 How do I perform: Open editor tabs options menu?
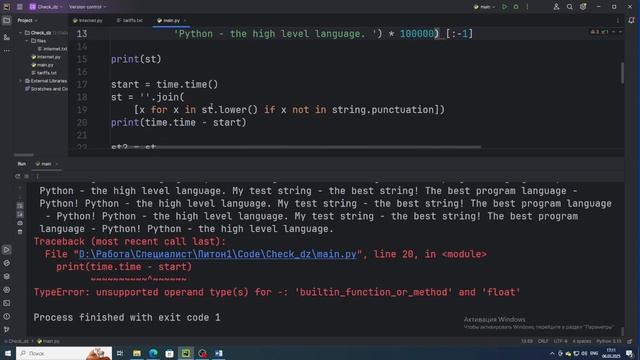click(x=618, y=20)
